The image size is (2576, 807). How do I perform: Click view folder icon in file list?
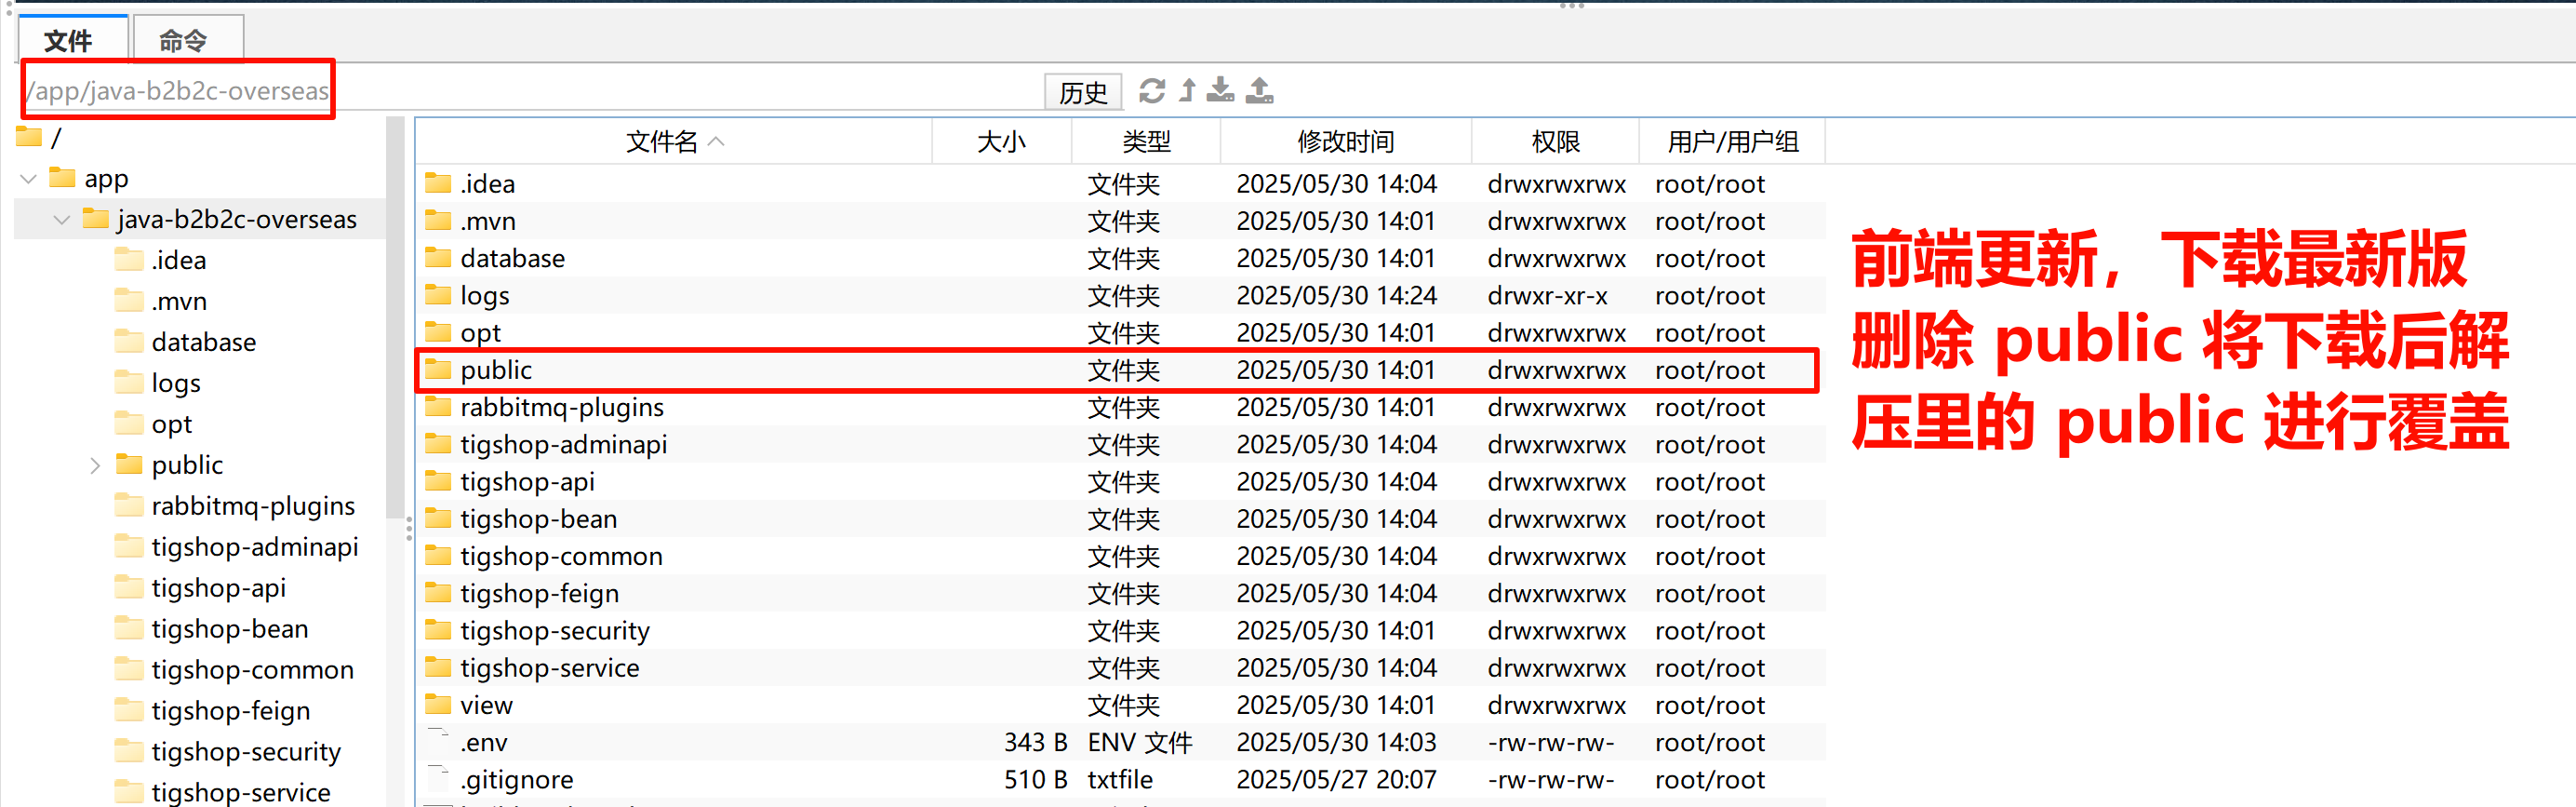coord(437,704)
